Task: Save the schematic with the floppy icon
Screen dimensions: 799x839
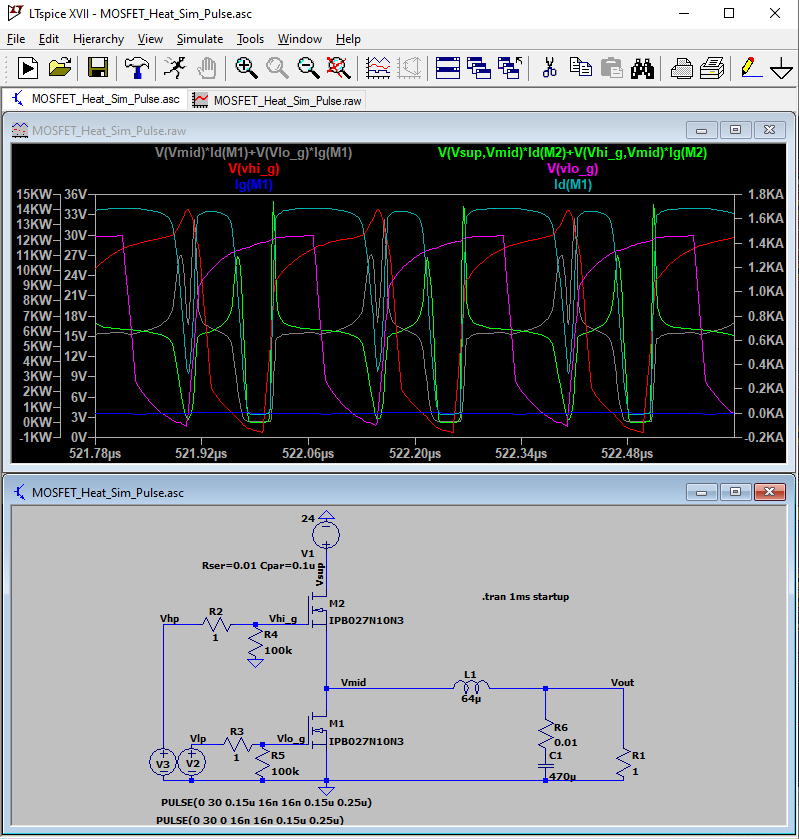Action: pos(98,68)
